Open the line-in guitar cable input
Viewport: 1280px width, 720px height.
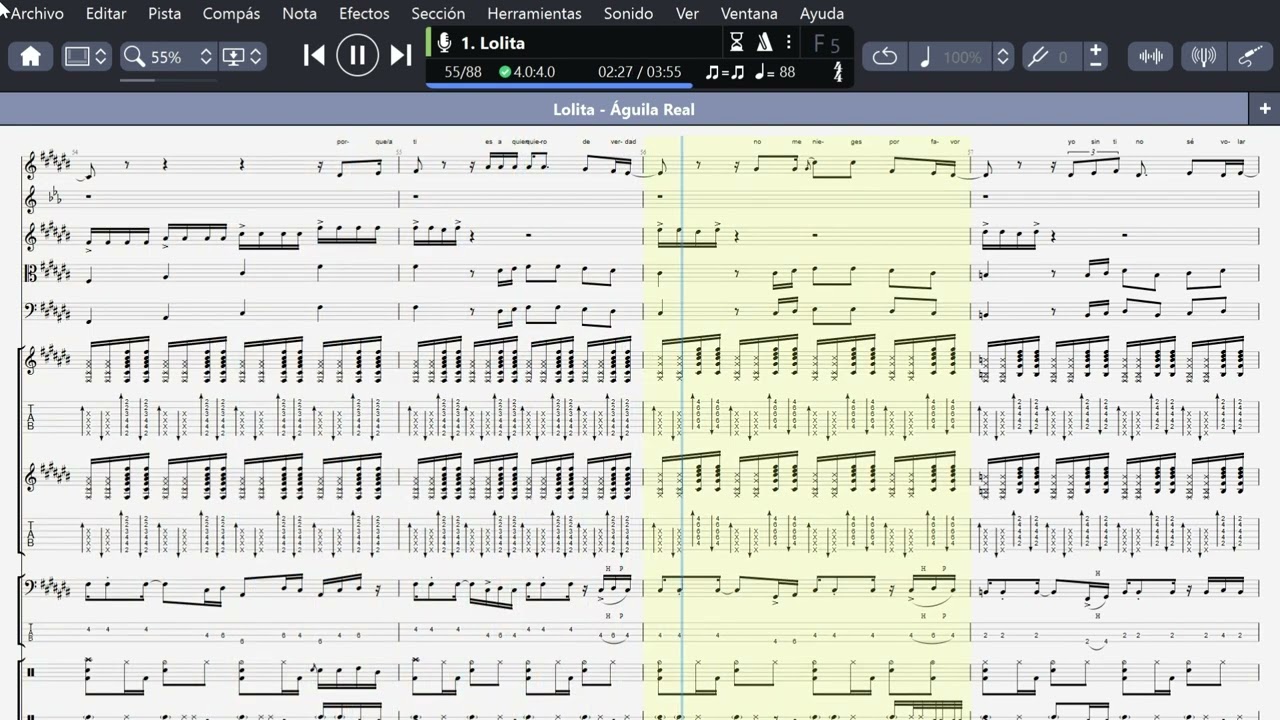(1250, 57)
